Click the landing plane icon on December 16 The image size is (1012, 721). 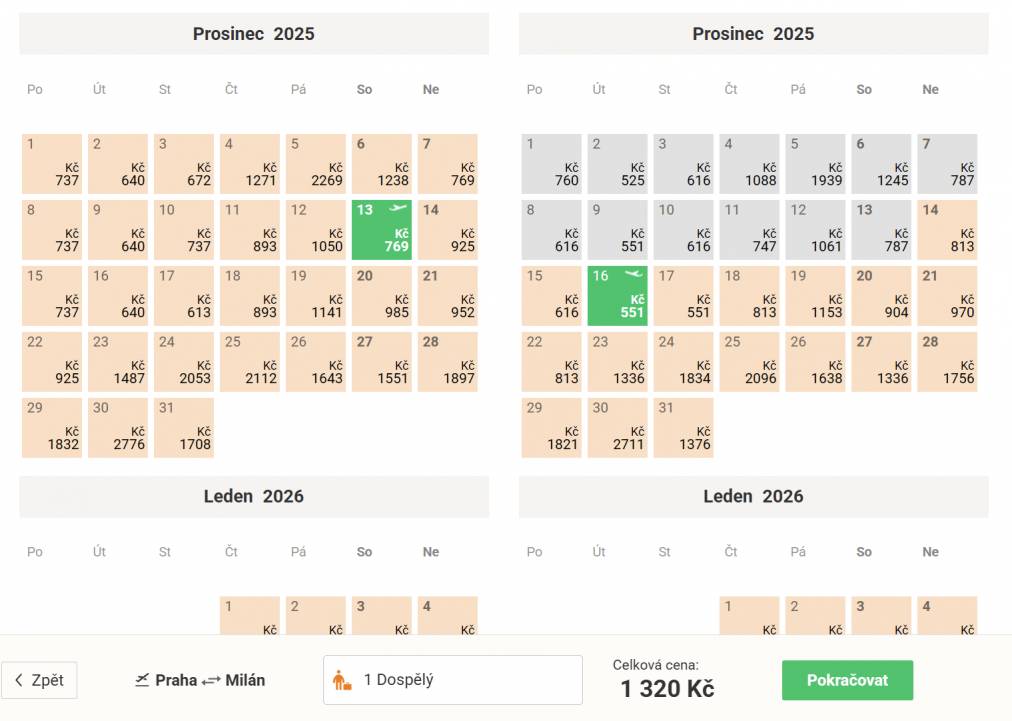[632, 274]
